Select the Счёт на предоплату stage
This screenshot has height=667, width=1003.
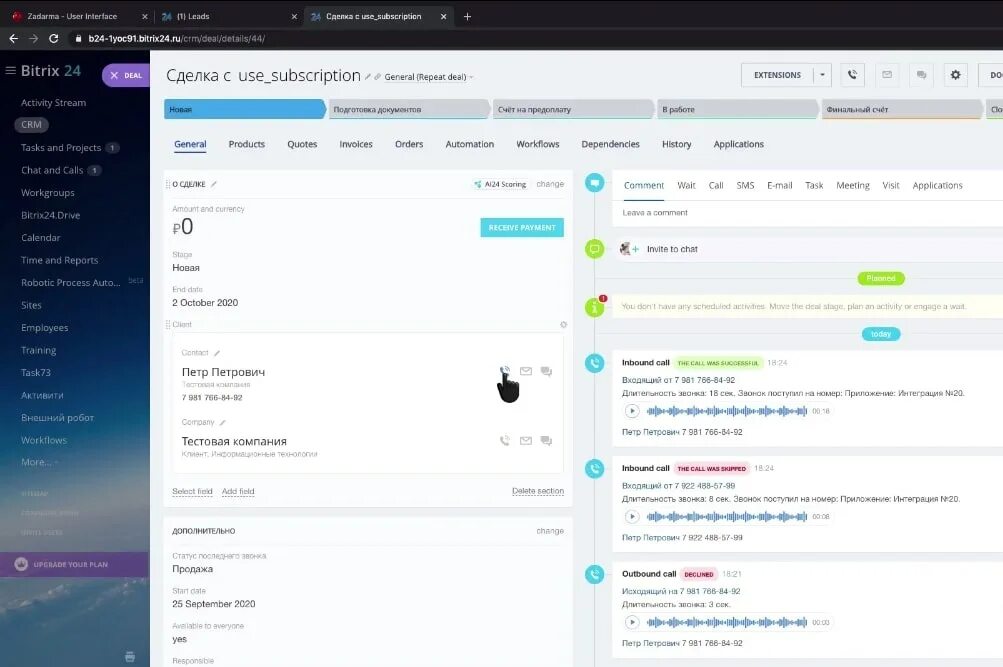[x=573, y=109]
